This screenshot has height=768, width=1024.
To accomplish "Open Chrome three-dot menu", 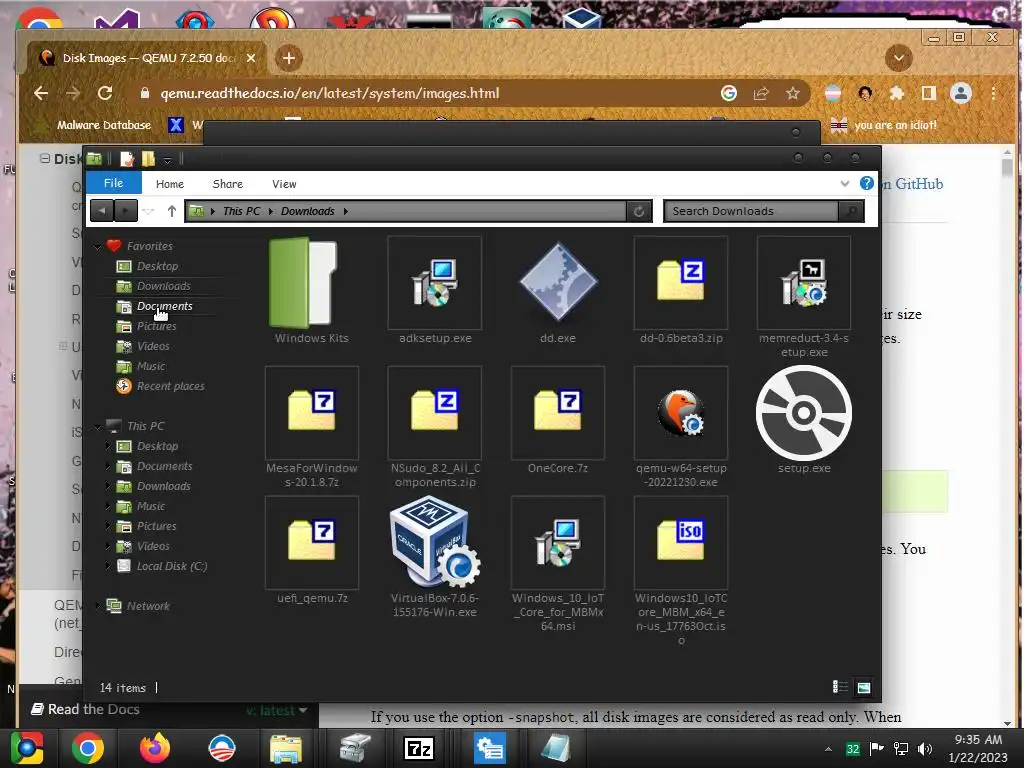I will click(993, 93).
